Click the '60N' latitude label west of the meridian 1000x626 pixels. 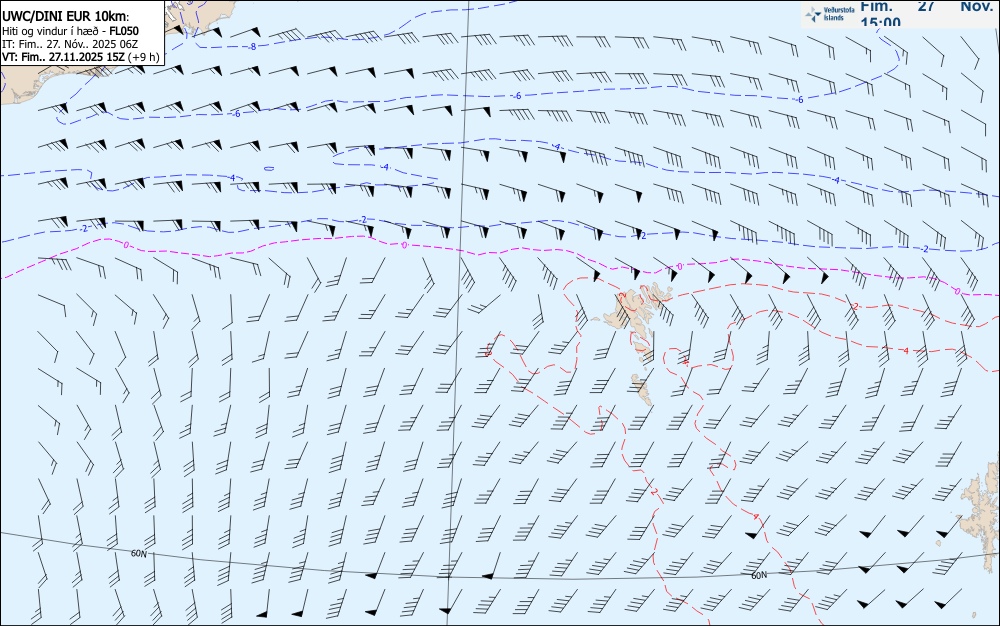[138, 553]
